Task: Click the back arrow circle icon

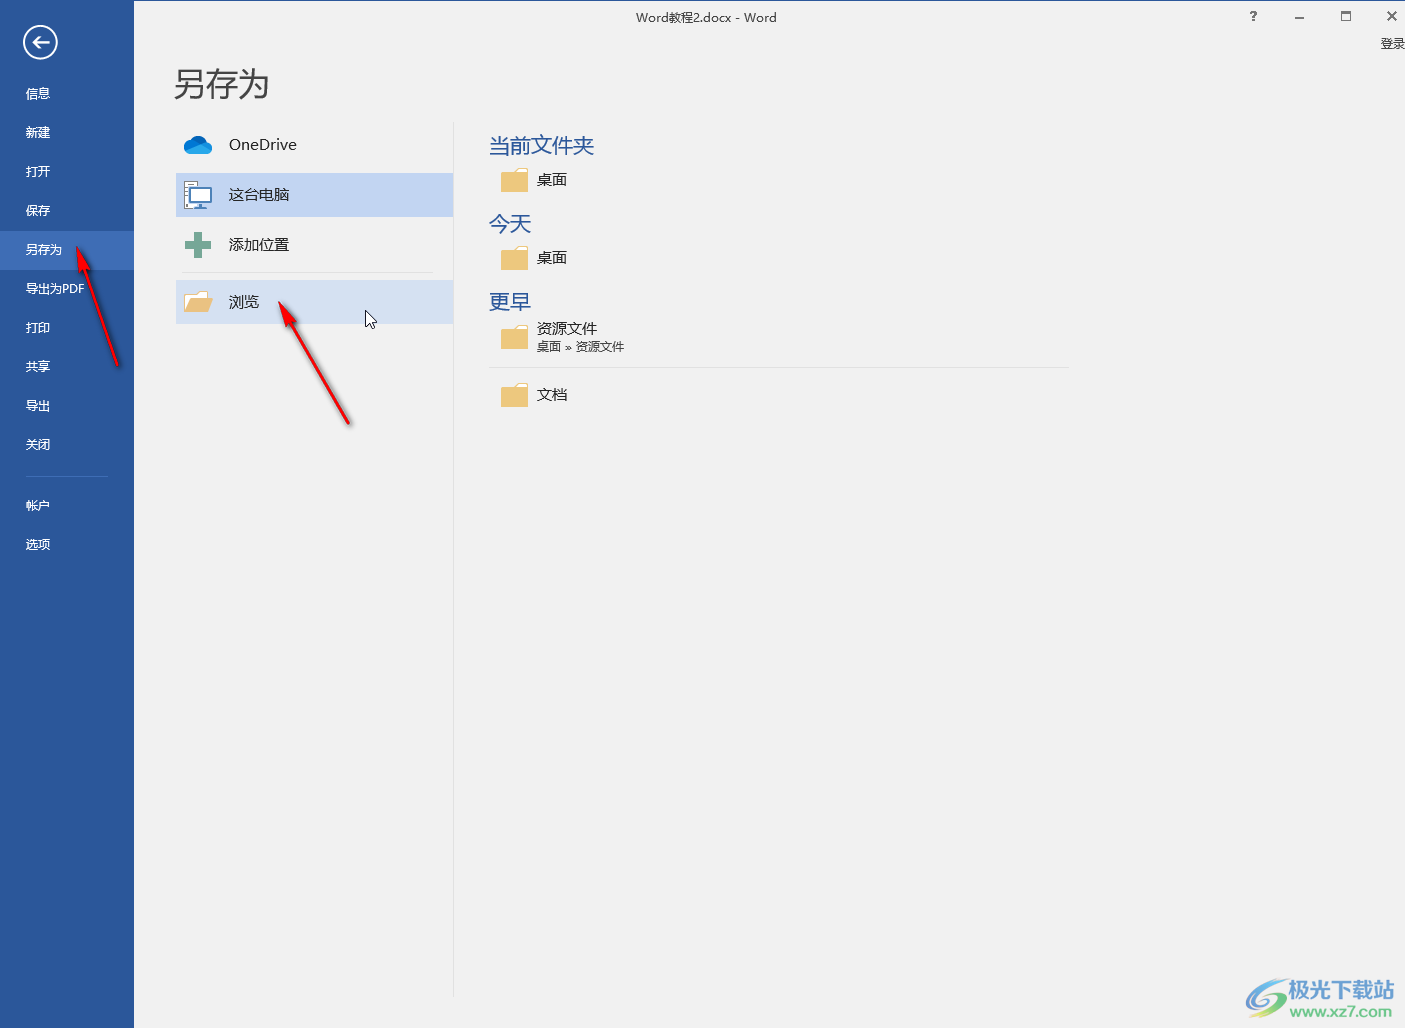Action: click(40, 42)
